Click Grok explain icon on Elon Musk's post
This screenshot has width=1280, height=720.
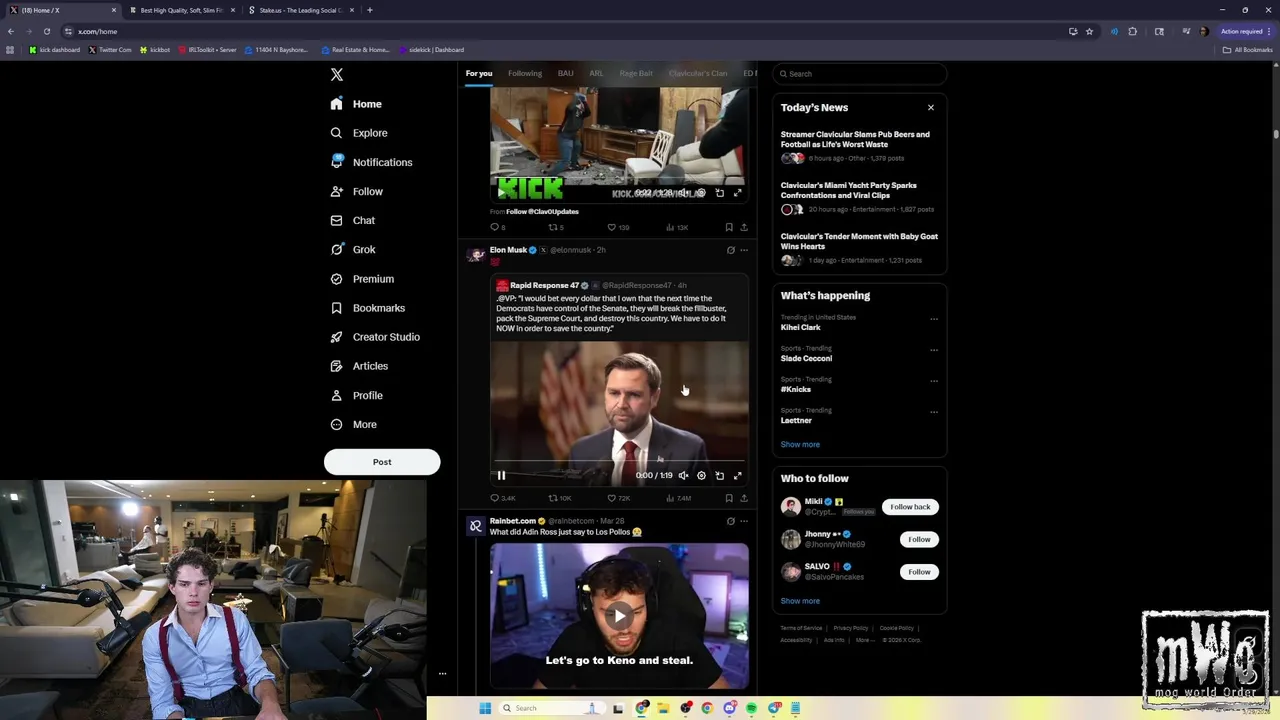(730, 250)
